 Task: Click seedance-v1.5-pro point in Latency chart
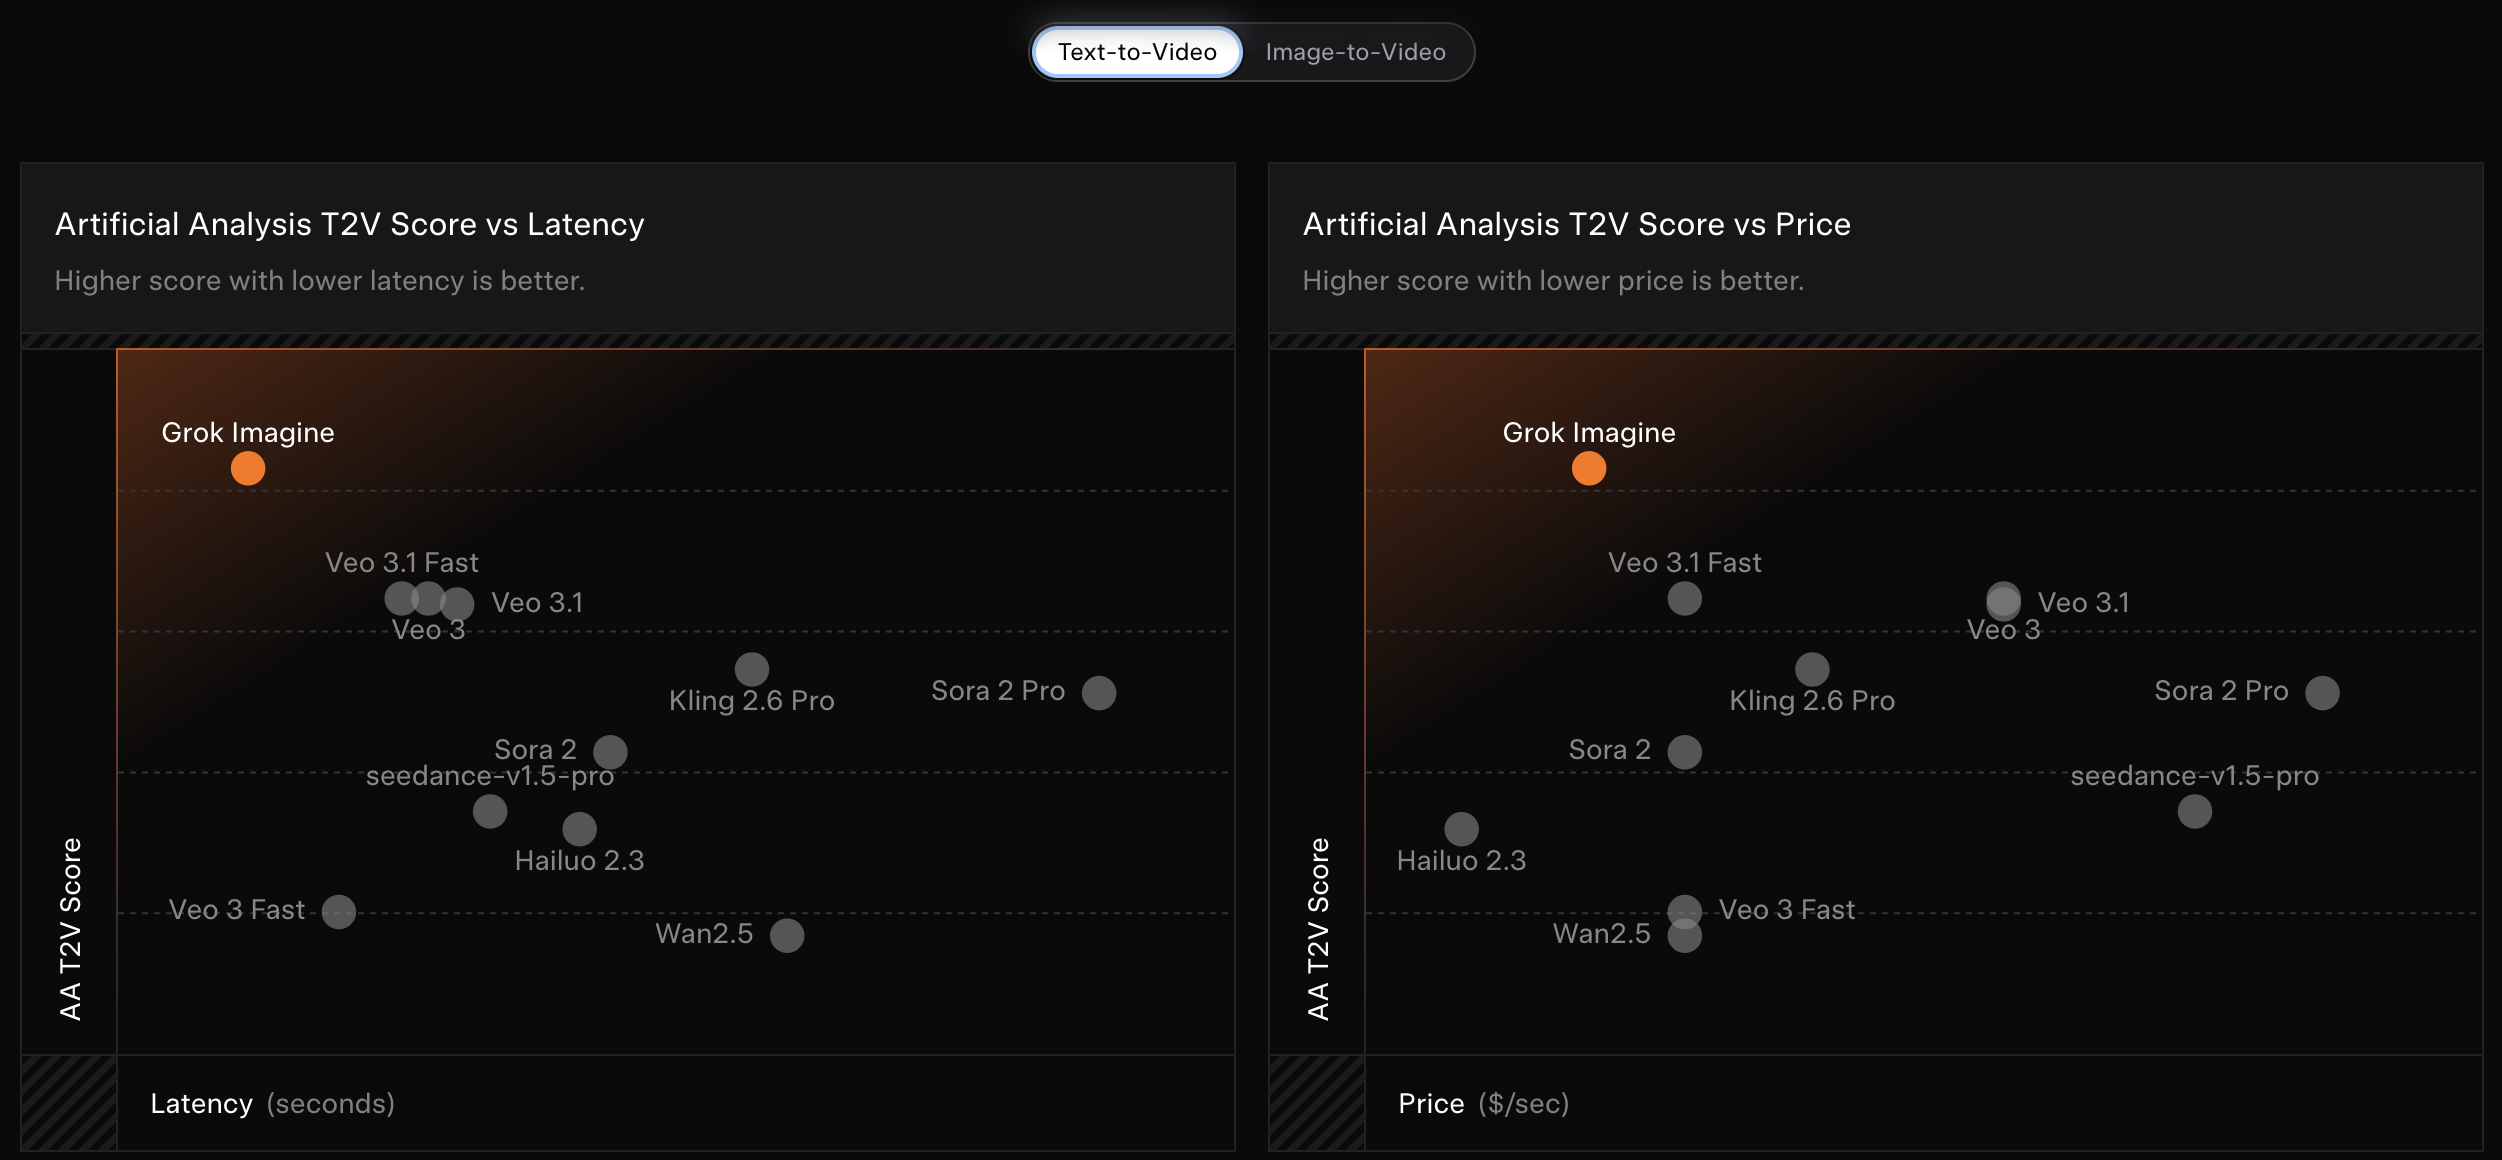(490, 811)
